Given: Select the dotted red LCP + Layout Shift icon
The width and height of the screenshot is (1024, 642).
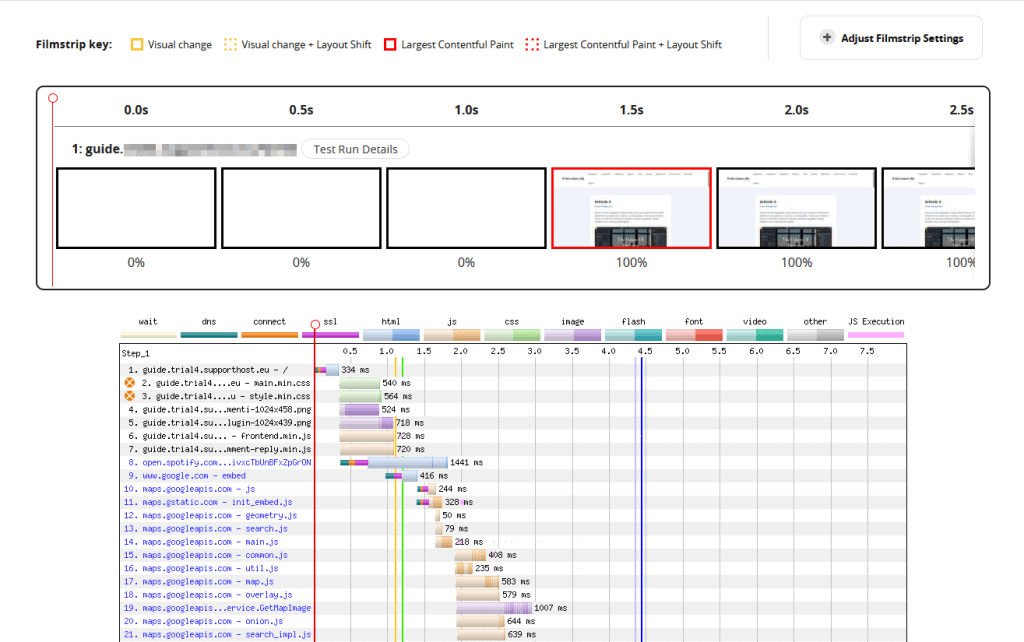Looking at the screenshot, I should tap(532, 44).
